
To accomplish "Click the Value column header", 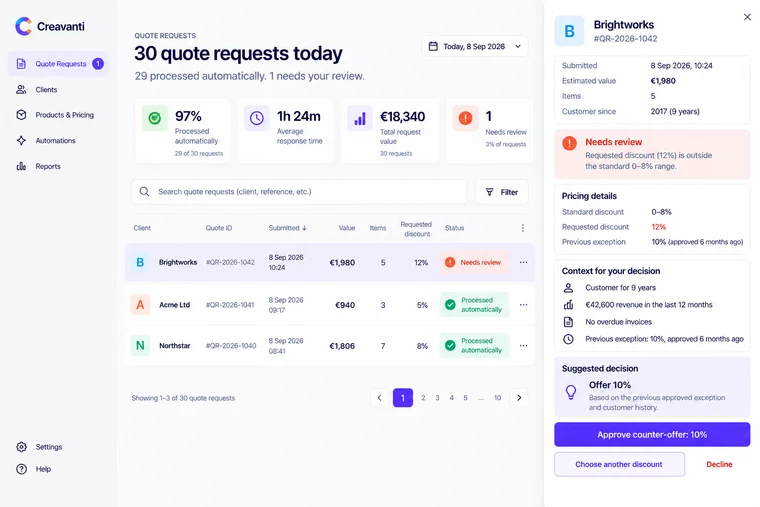I will [347, 228].
